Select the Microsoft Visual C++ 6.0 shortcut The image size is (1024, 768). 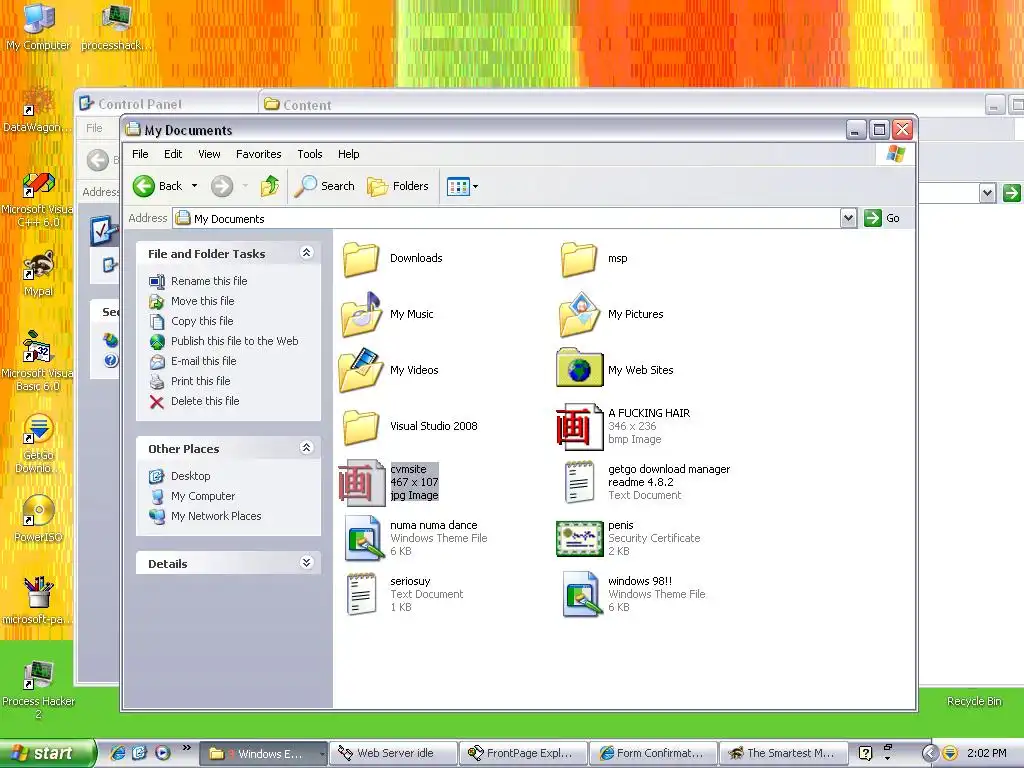37,199
